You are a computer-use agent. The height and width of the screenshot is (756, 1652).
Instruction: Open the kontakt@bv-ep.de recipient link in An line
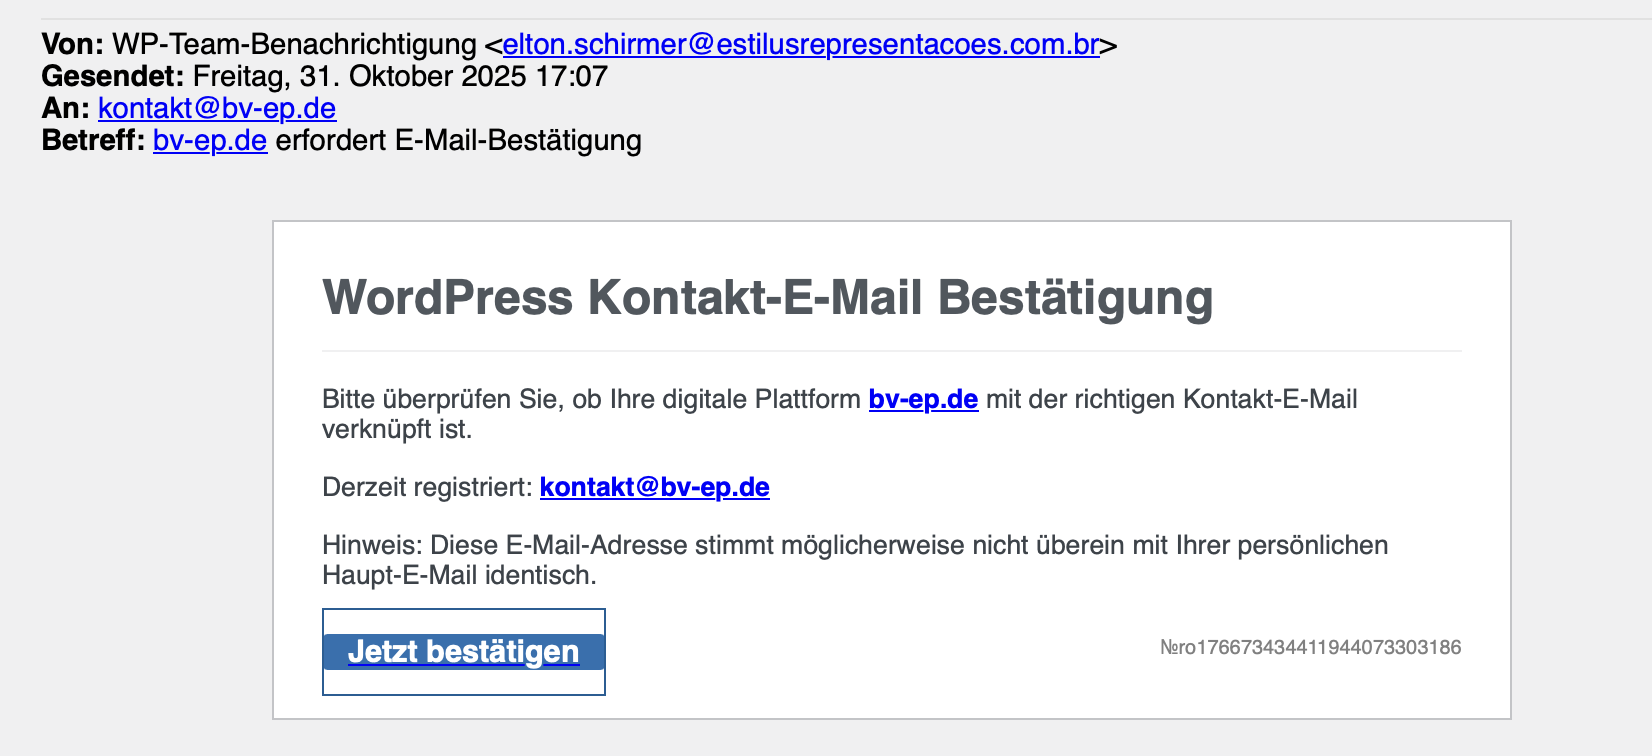217,108
